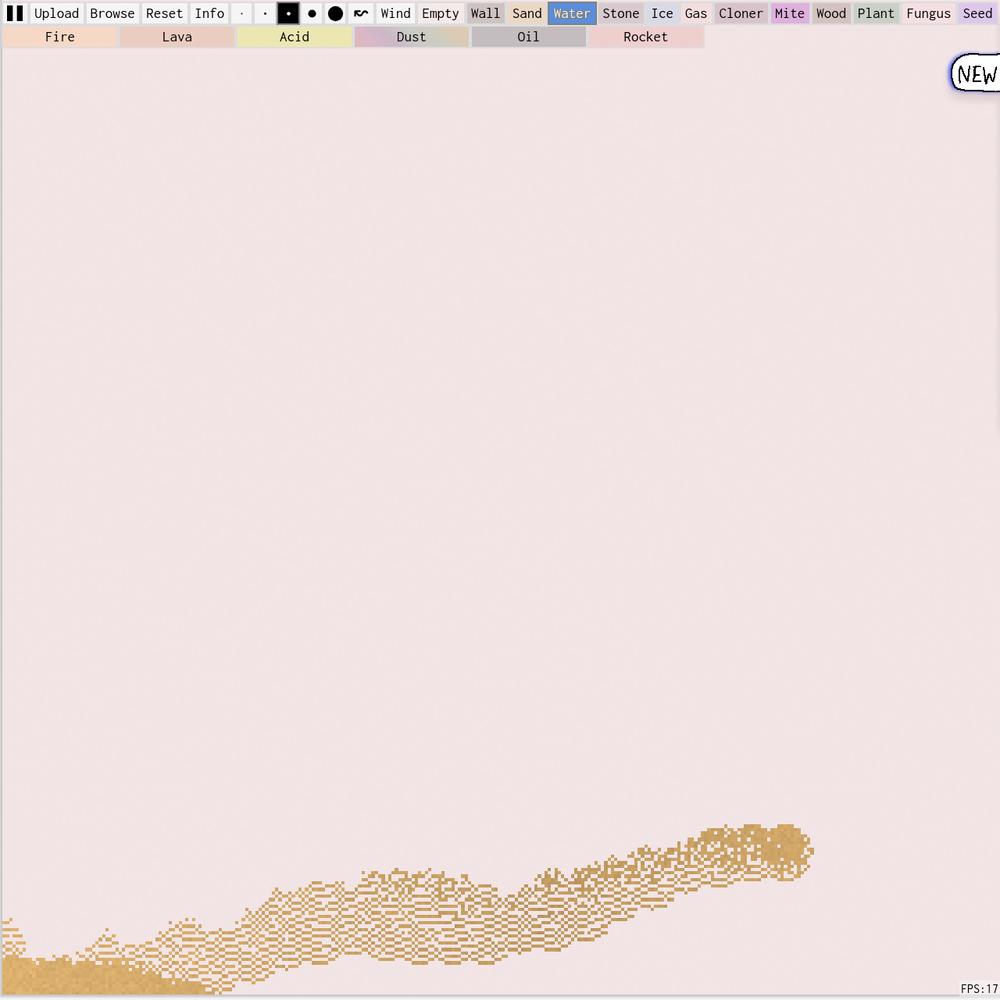Viewport: 1000px width, 1000px height.
Task: Reset the sandbox canvas
Action: 164,13
